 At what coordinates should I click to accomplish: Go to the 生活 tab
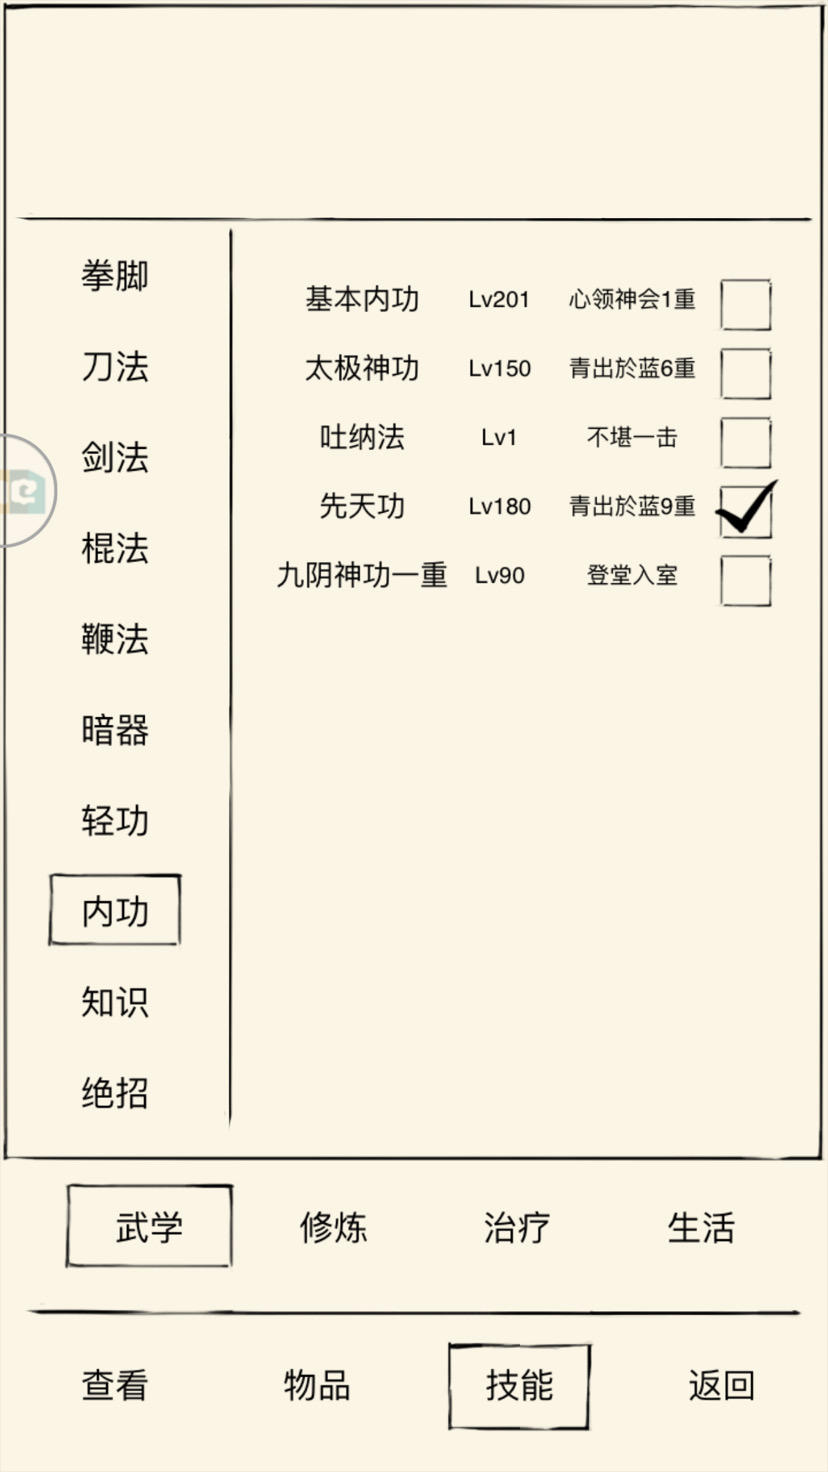[701, 1227]
